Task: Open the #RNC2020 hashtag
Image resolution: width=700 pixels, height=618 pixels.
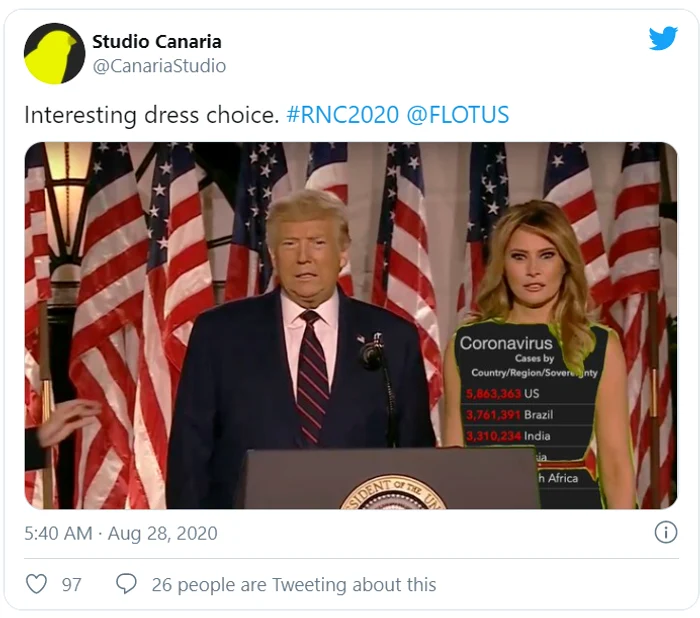Action: [342, 115]
